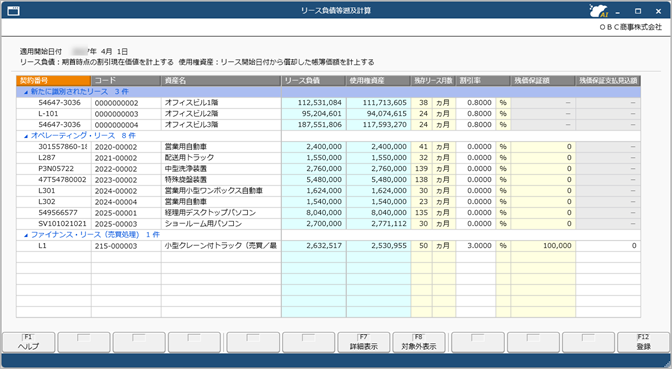Select the 特殊旋盤装置 row name
This screenshot has height=369, width=672.
coord(221,180)
